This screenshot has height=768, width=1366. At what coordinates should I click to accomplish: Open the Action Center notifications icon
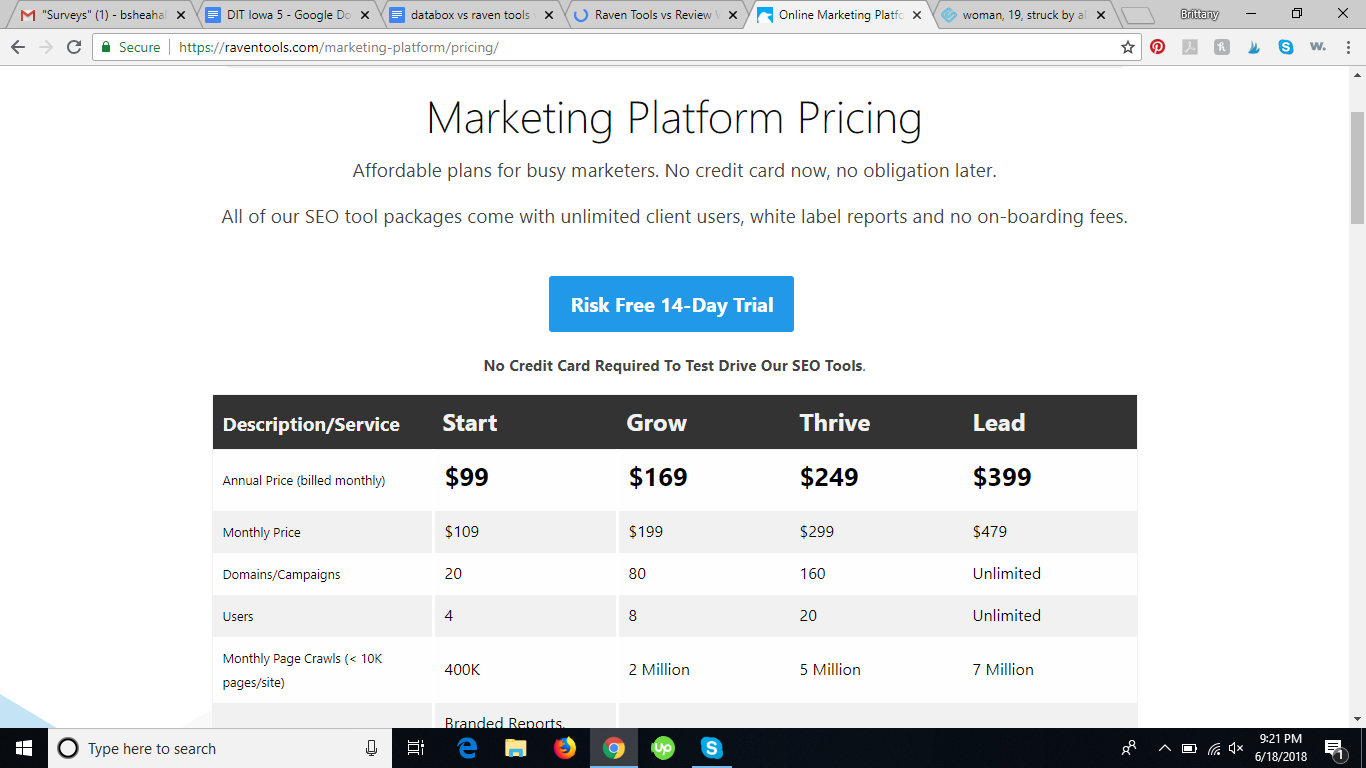1334,748
